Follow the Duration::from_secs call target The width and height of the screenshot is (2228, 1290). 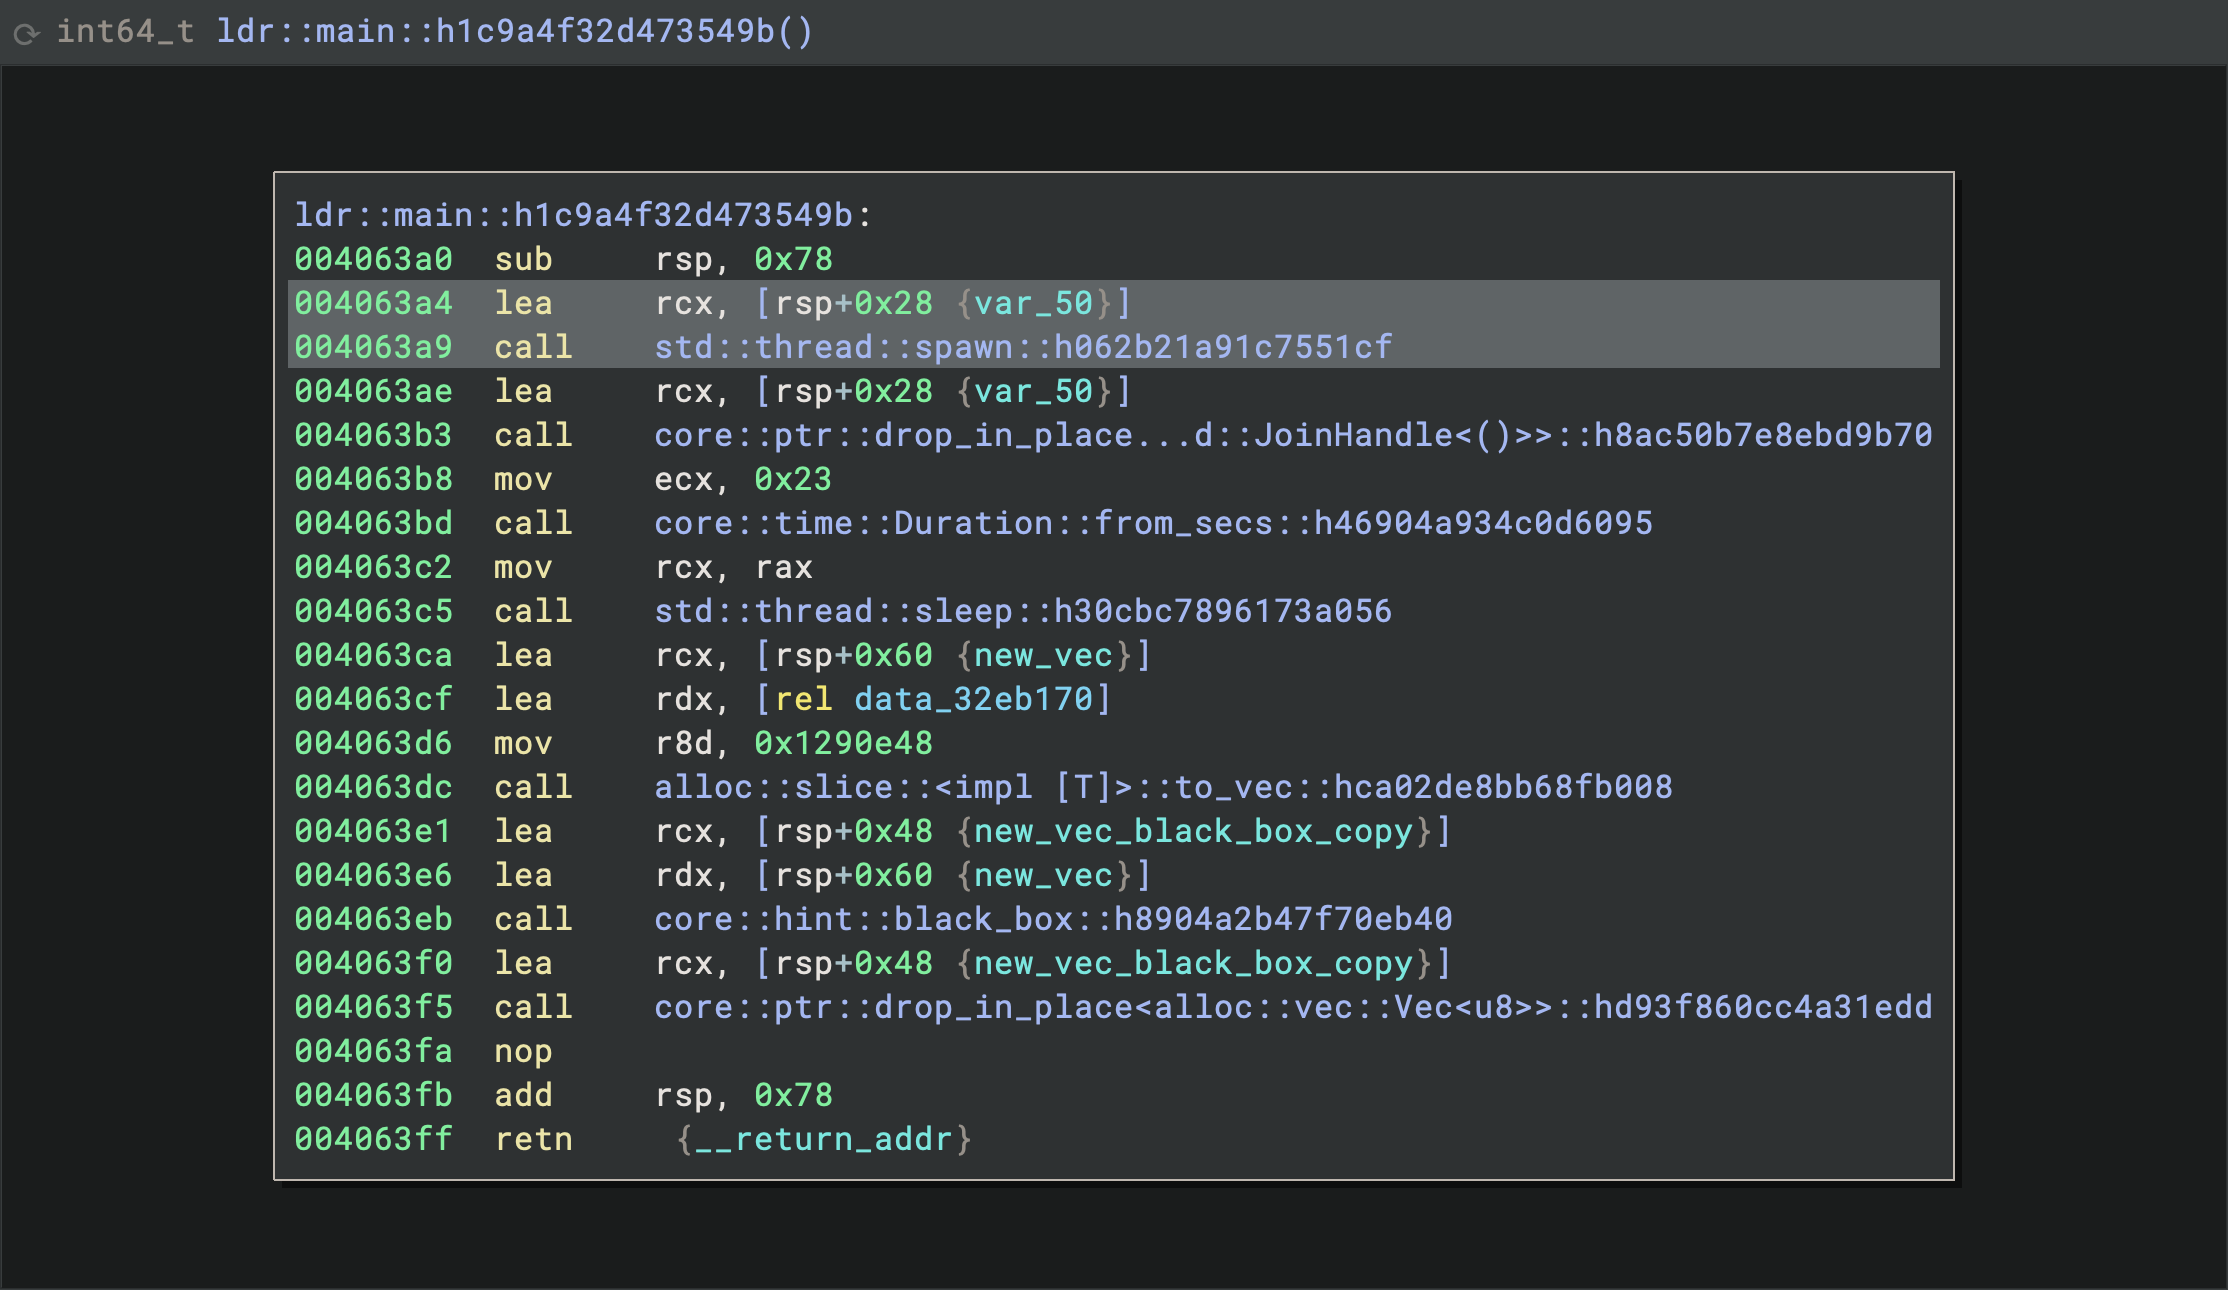tap(1152, 523)
